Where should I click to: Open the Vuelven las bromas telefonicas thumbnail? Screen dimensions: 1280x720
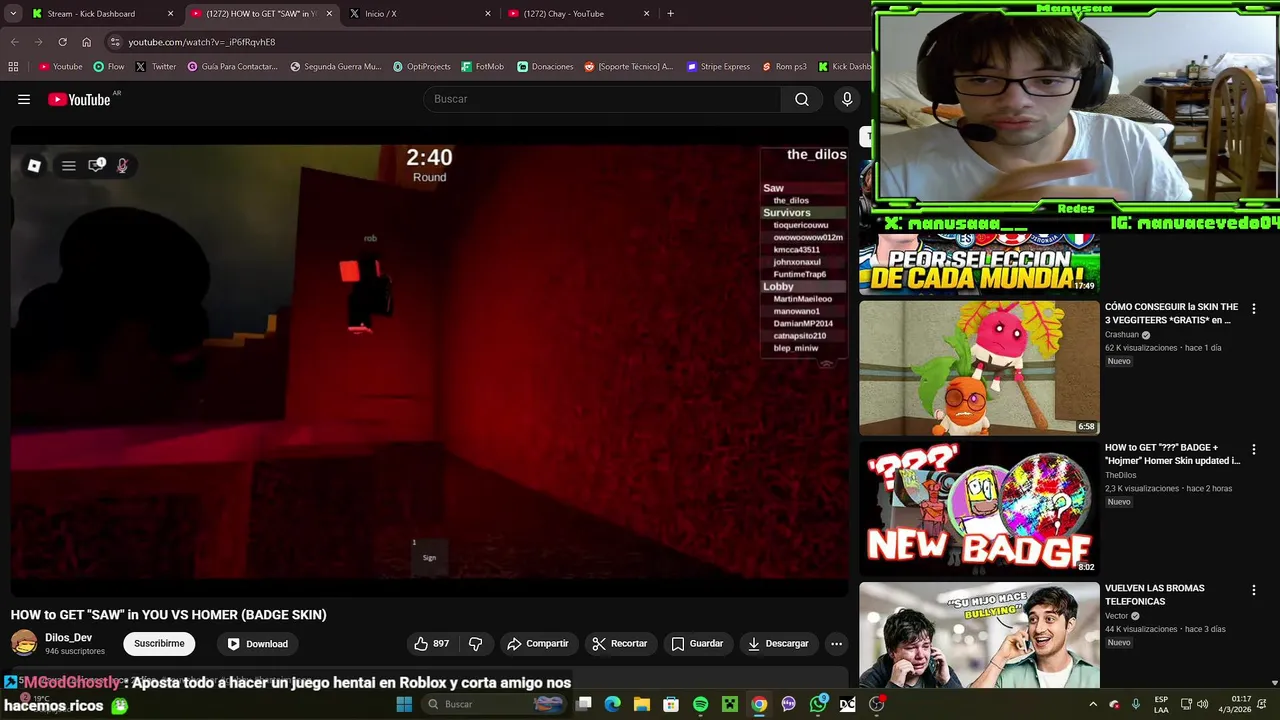coord(979,635)
